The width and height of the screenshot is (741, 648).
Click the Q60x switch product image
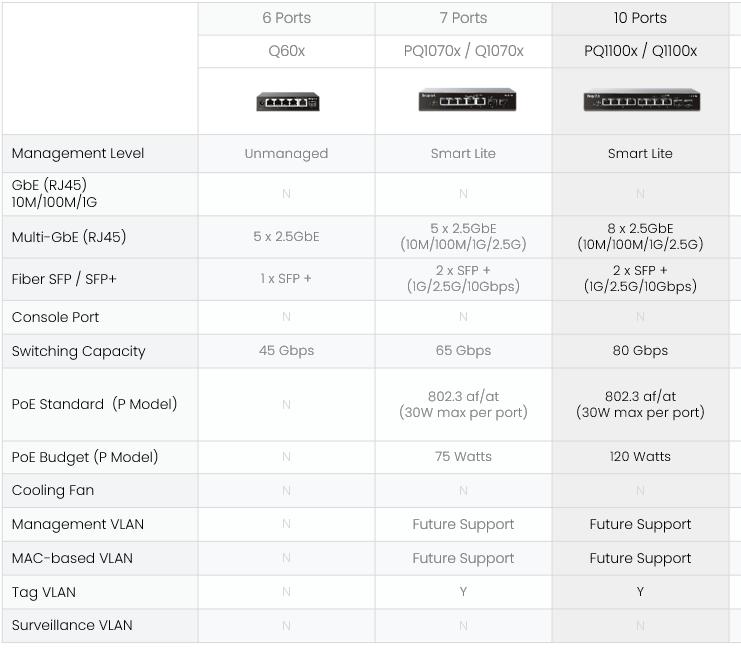click(x=287, y=101)
